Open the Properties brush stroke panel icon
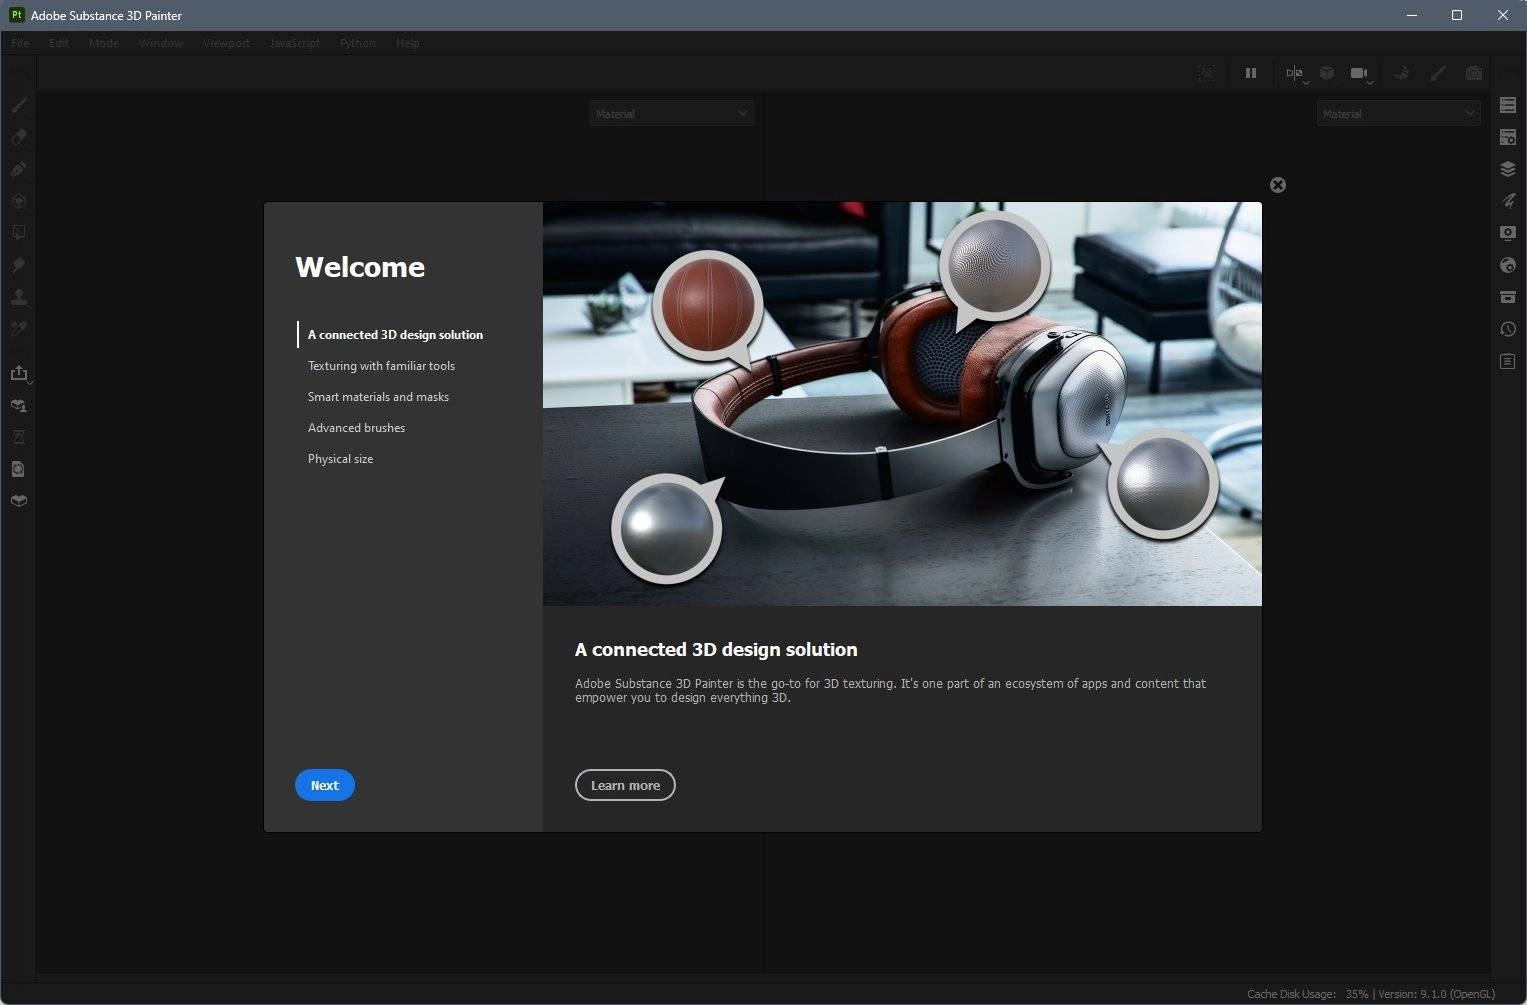1527x1005 pixels. point(1508,201)
